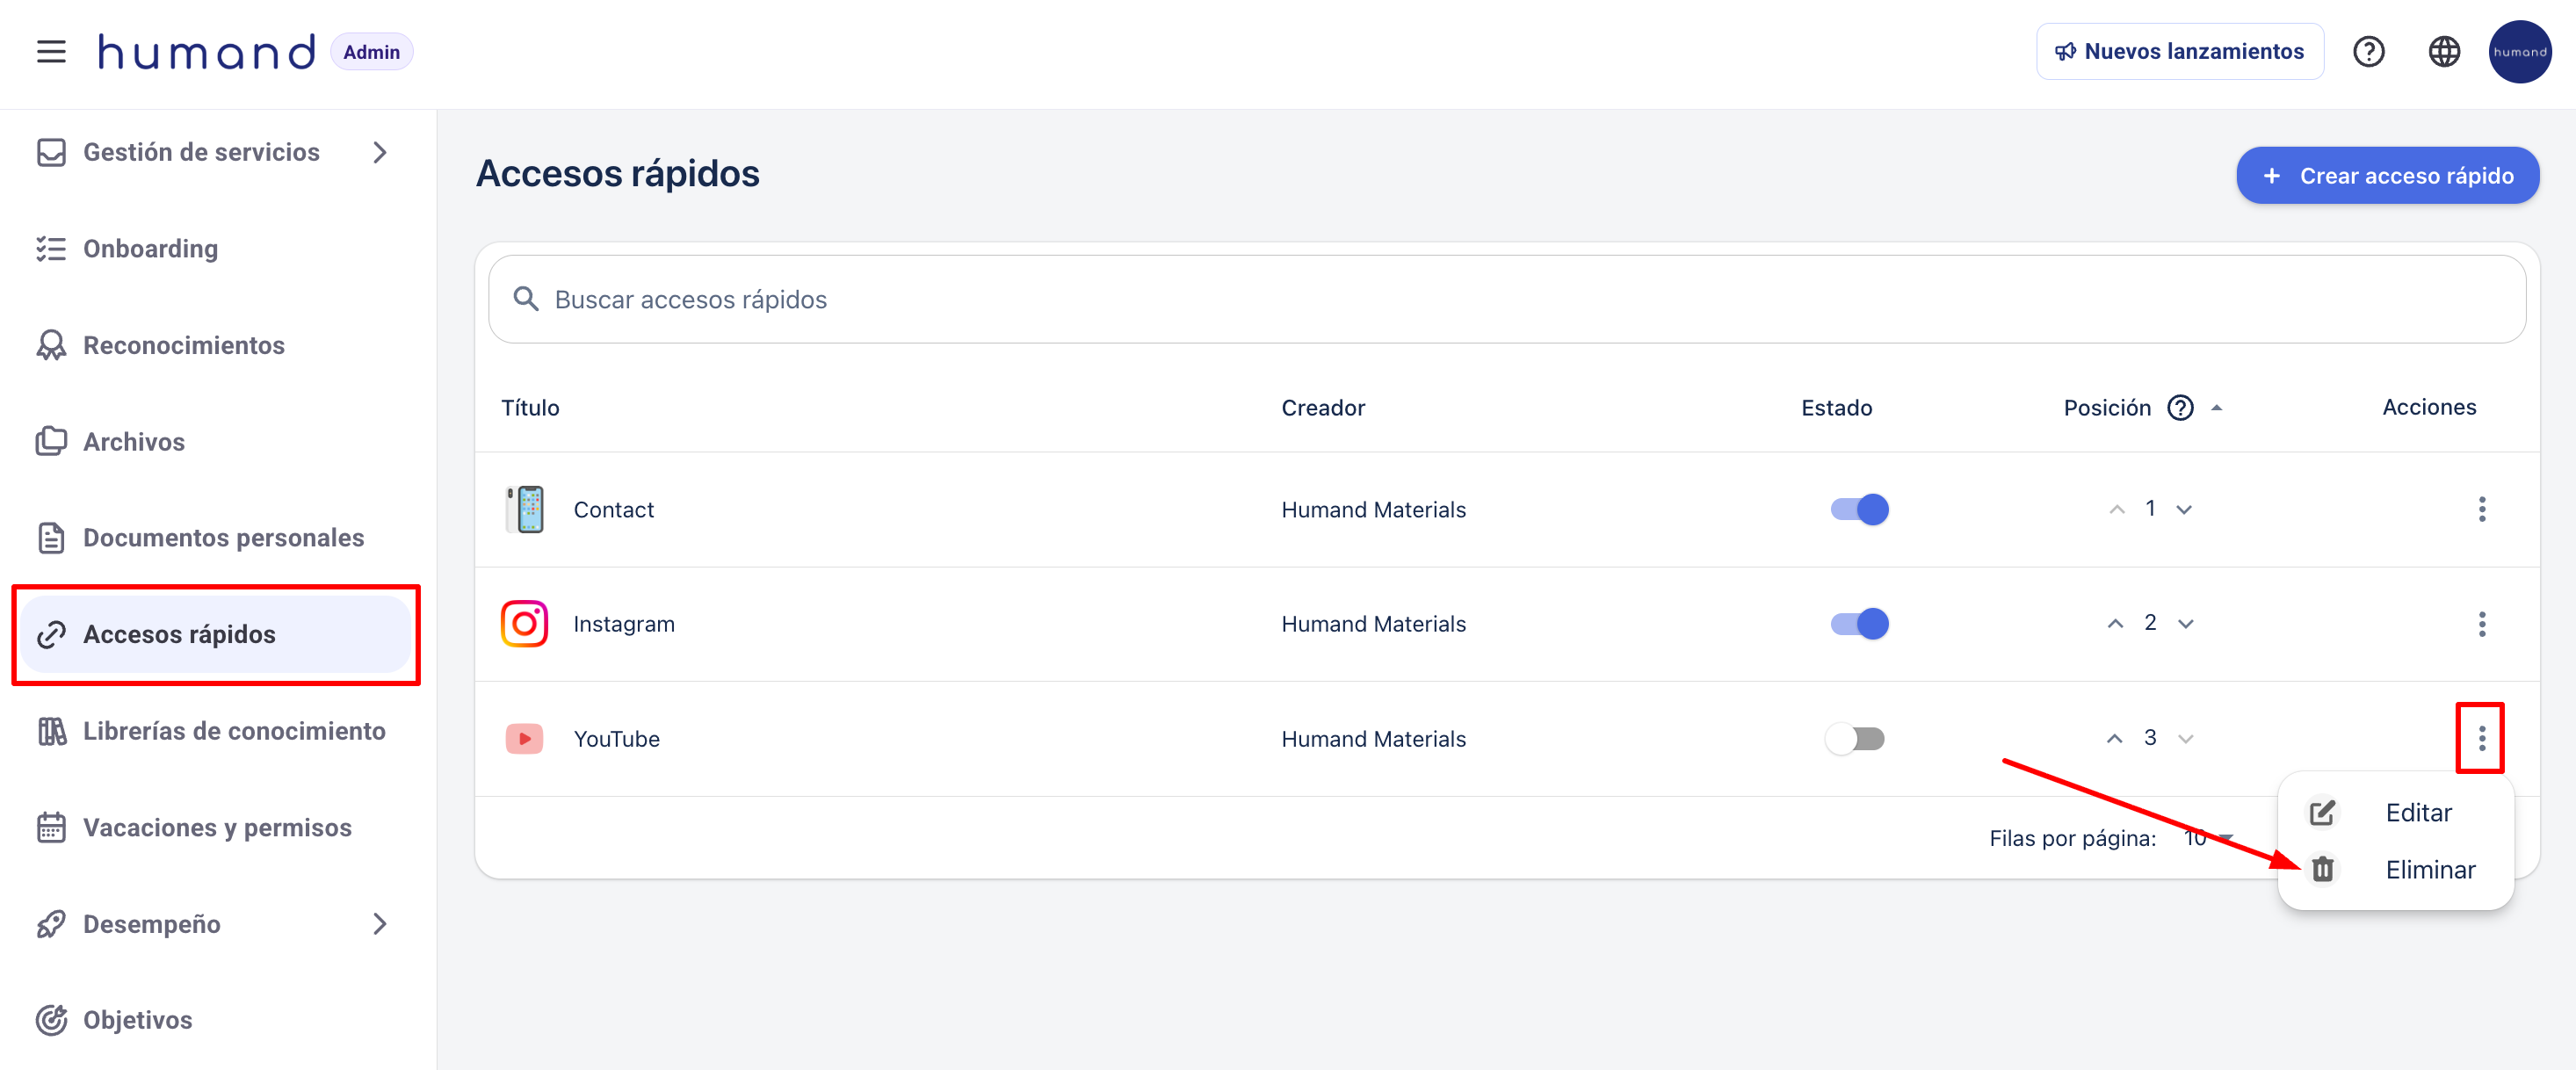Click the Instagram shortcut icon
This screenshot has height=1070, width=2576.
(524, 624)
